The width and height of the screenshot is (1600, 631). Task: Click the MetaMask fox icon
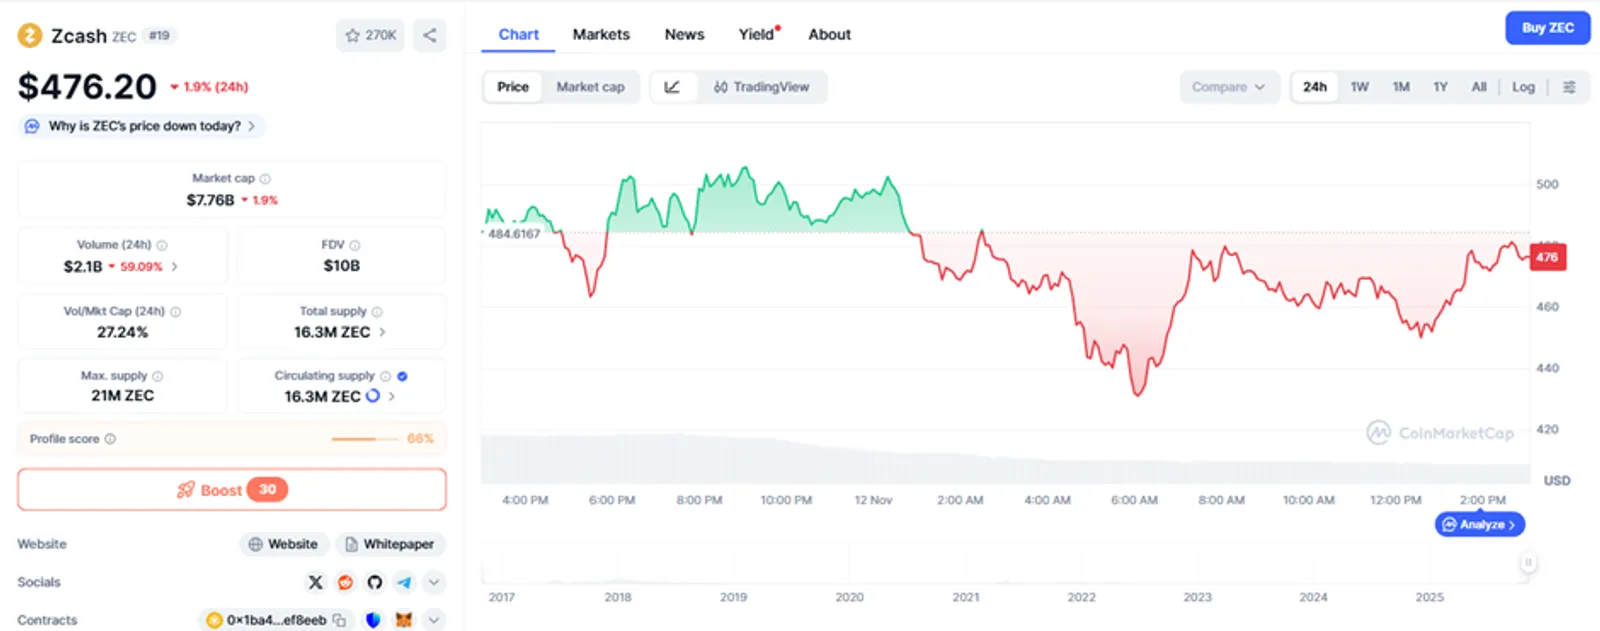pyautogui.click(x=404, y=620)
